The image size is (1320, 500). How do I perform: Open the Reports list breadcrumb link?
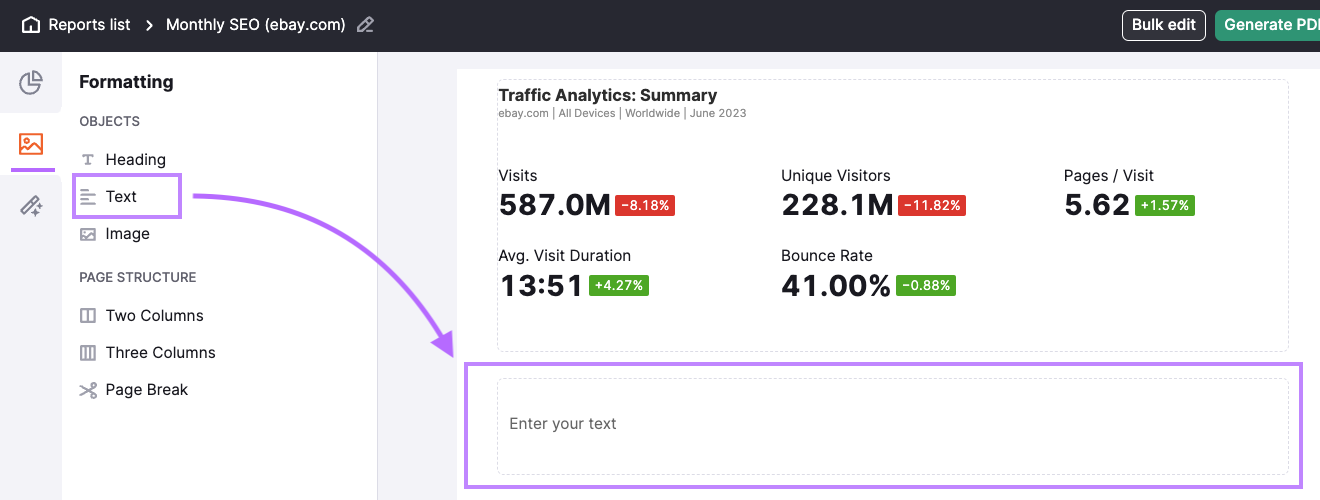[89, 25]
